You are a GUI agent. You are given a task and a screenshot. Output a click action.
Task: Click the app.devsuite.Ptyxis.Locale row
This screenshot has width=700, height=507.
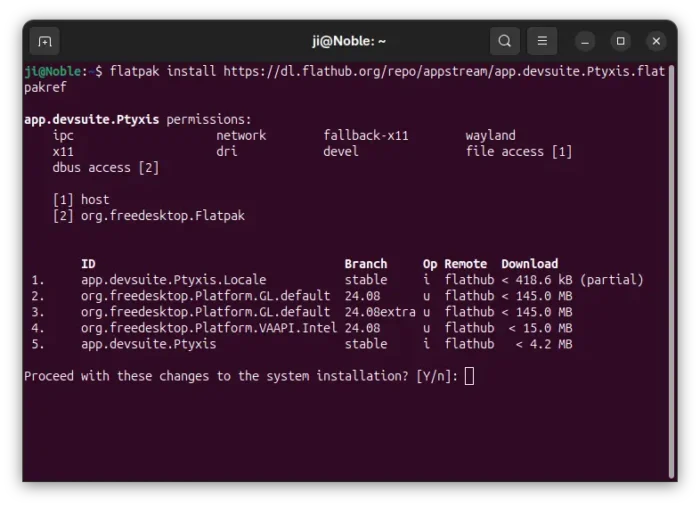pos(188,280)
